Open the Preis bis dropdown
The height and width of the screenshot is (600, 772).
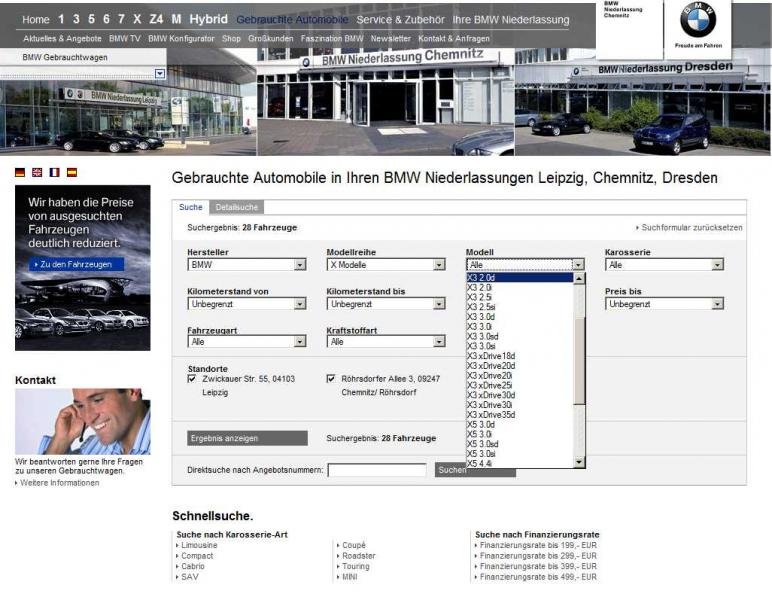click(x=717, y=304)
